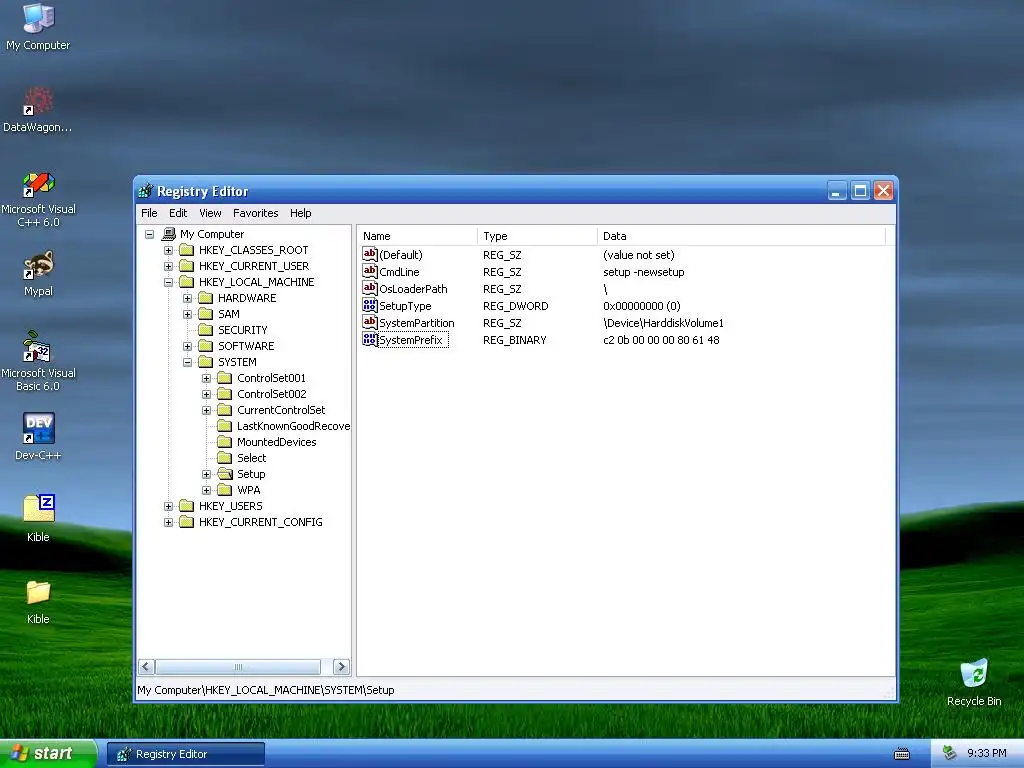
Task: Click LastKnownGoodRecovery folder icon
Action: pyautogui.click(x=225, y=426)
